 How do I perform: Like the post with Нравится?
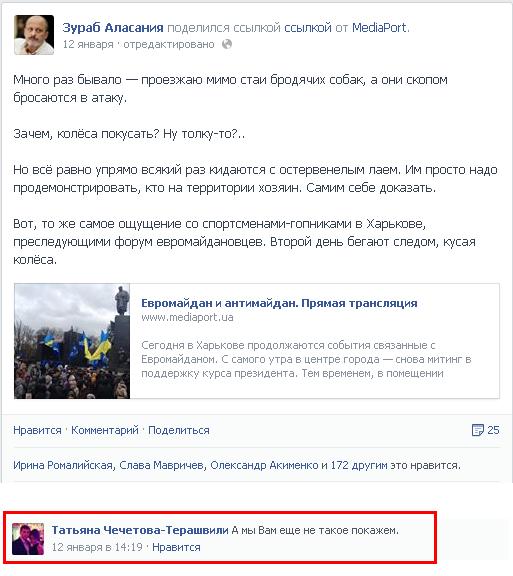[x=37, y=430]
